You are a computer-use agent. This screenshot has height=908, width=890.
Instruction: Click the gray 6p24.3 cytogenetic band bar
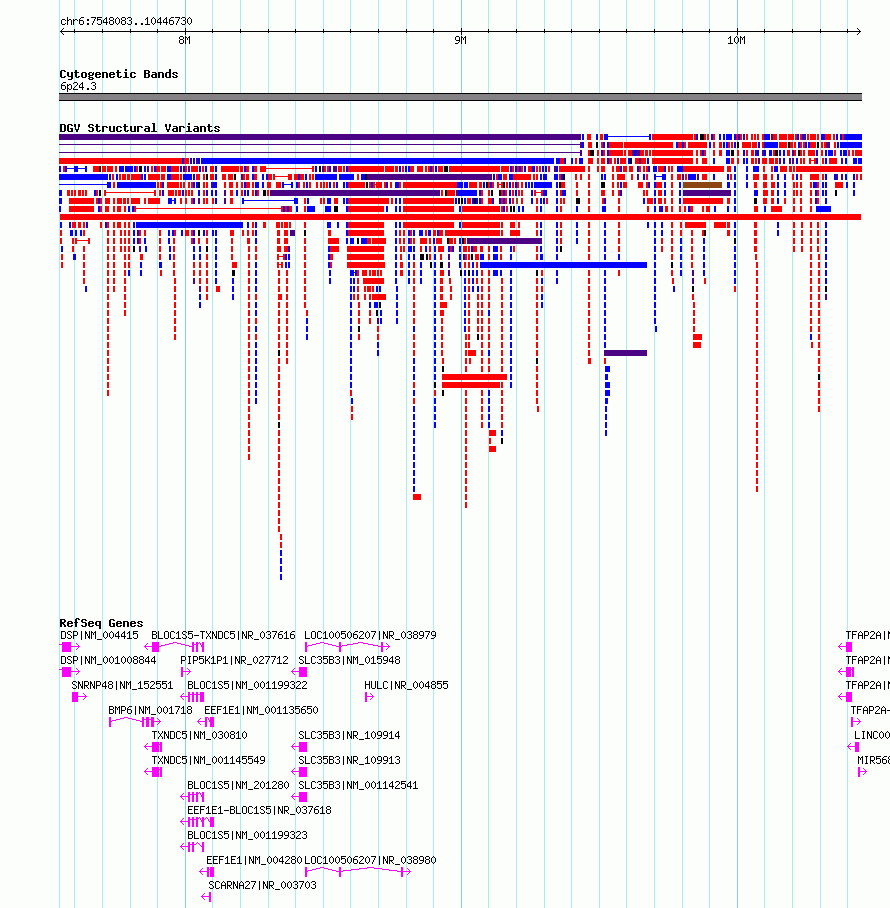(460, 97)
